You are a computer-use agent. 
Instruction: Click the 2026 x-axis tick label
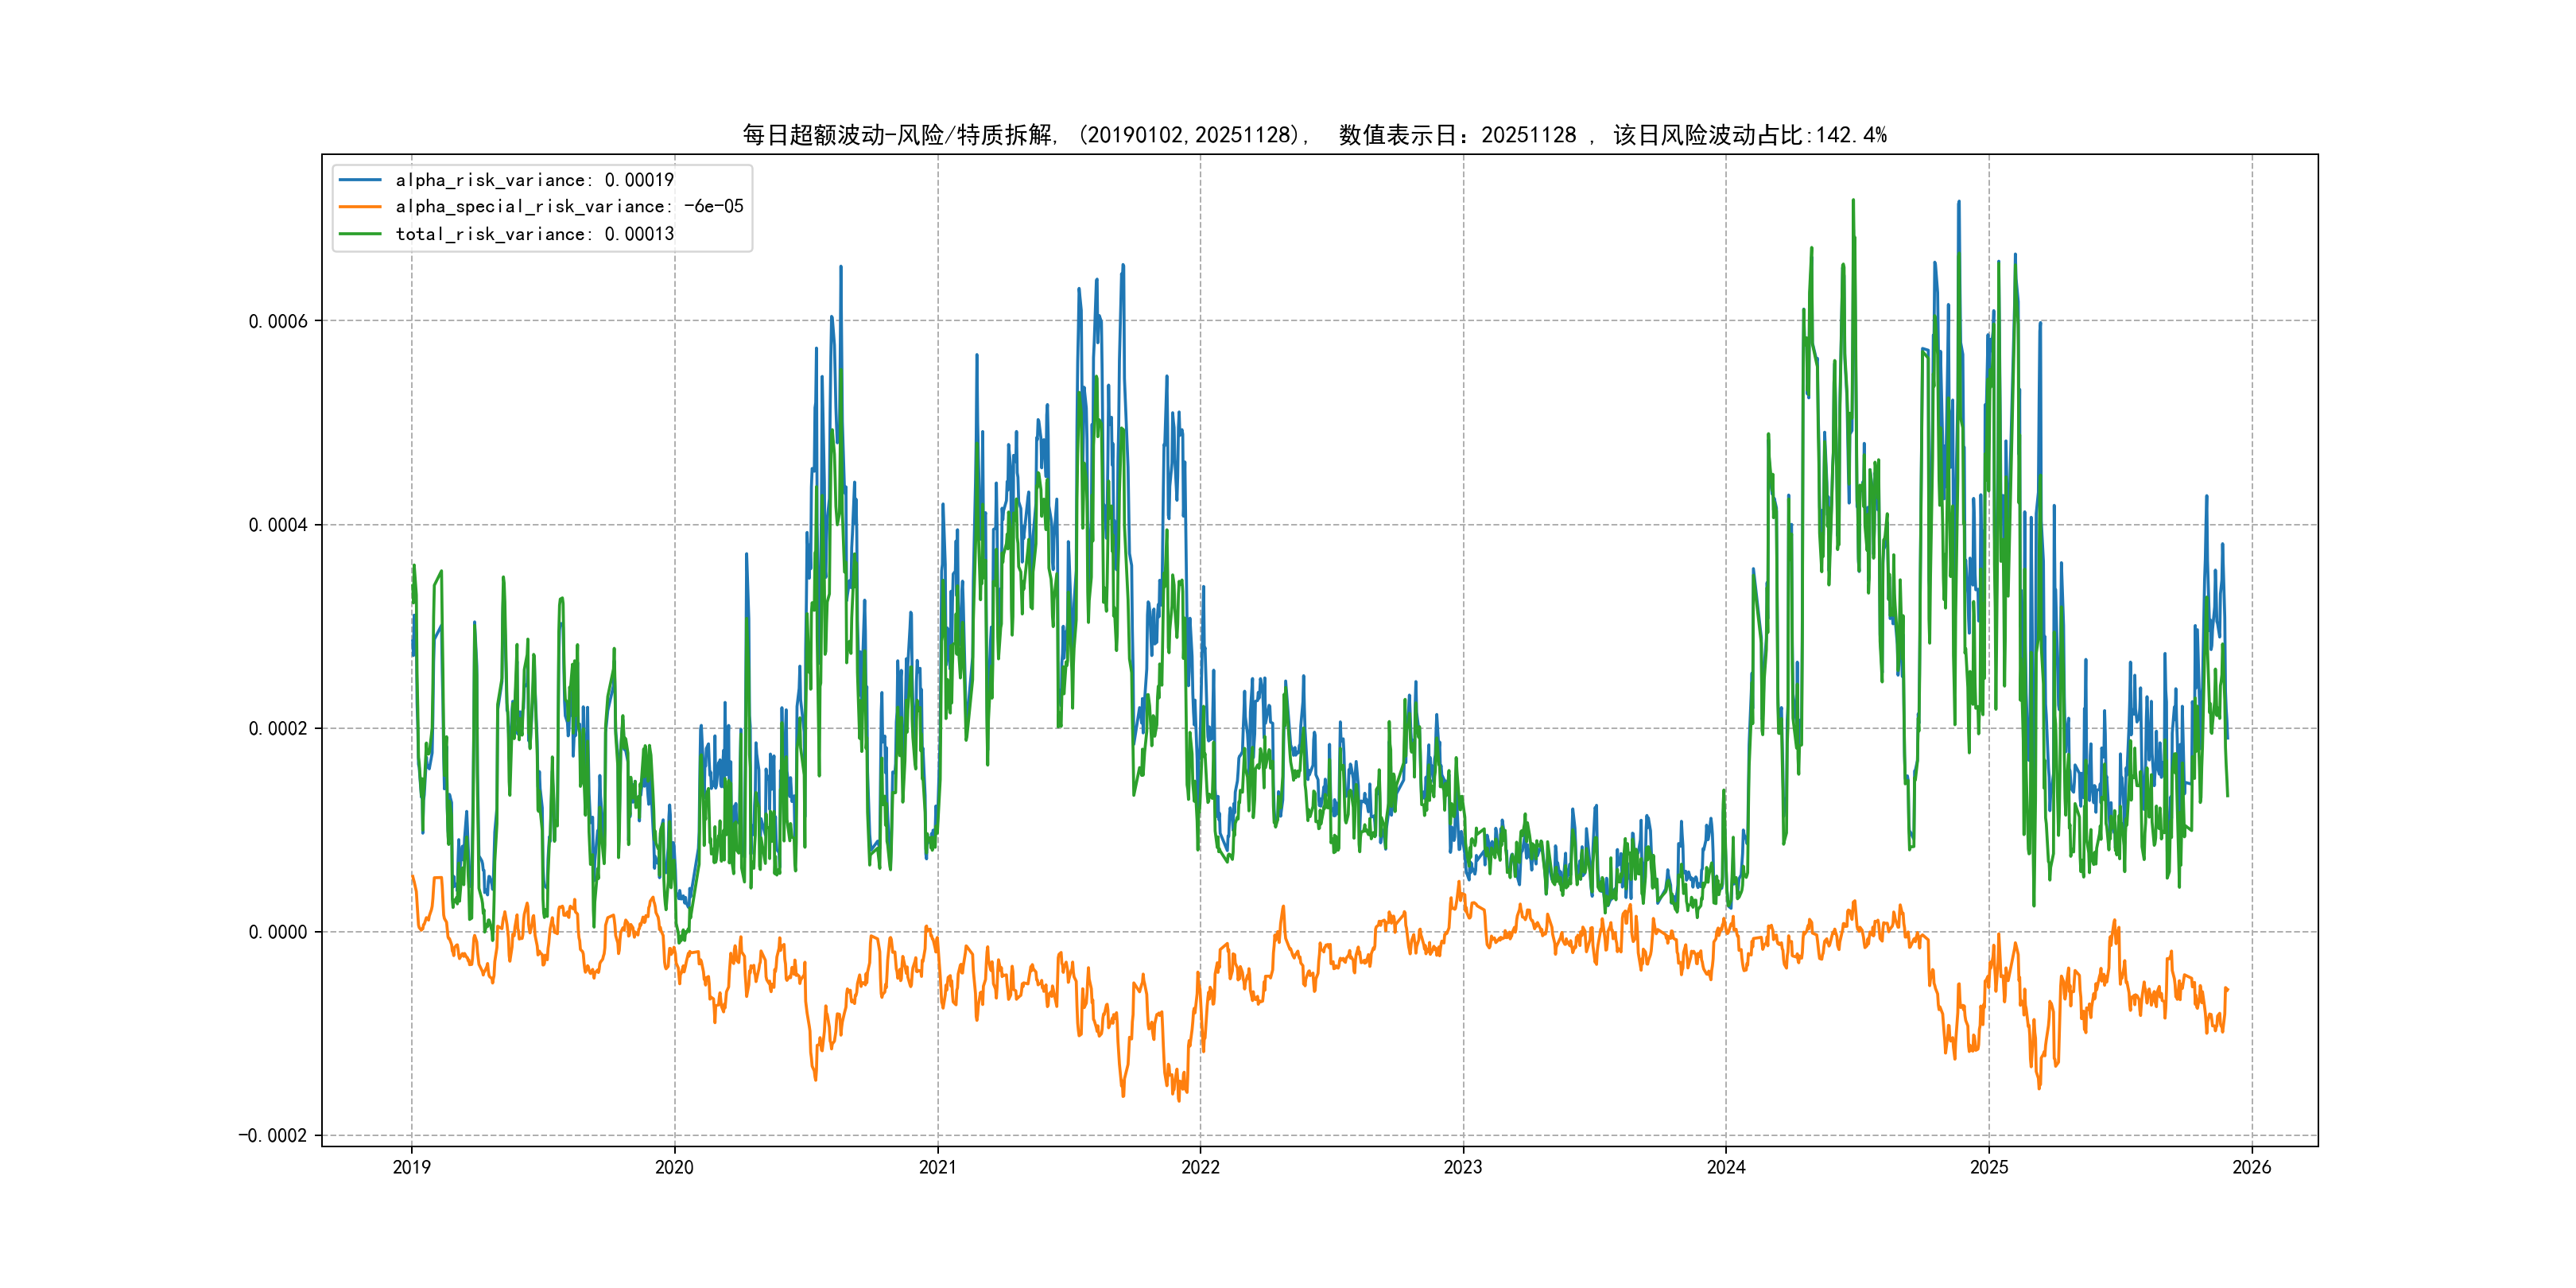coord(2252,1167)
